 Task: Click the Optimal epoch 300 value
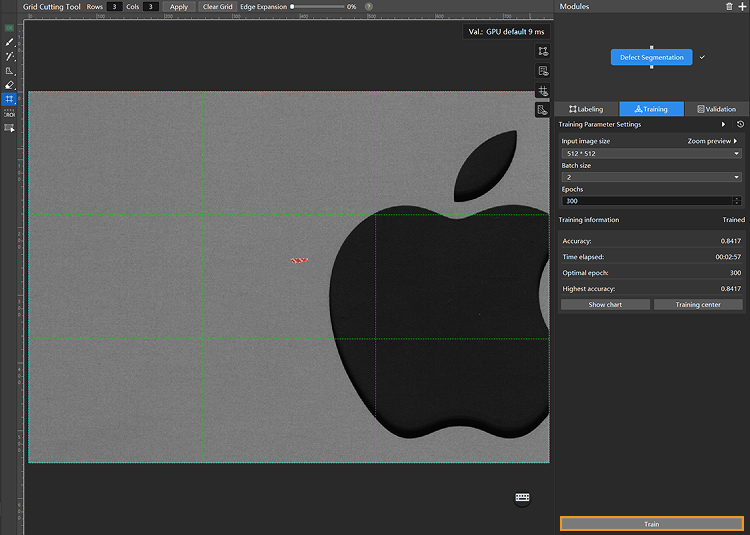[735, 273]
